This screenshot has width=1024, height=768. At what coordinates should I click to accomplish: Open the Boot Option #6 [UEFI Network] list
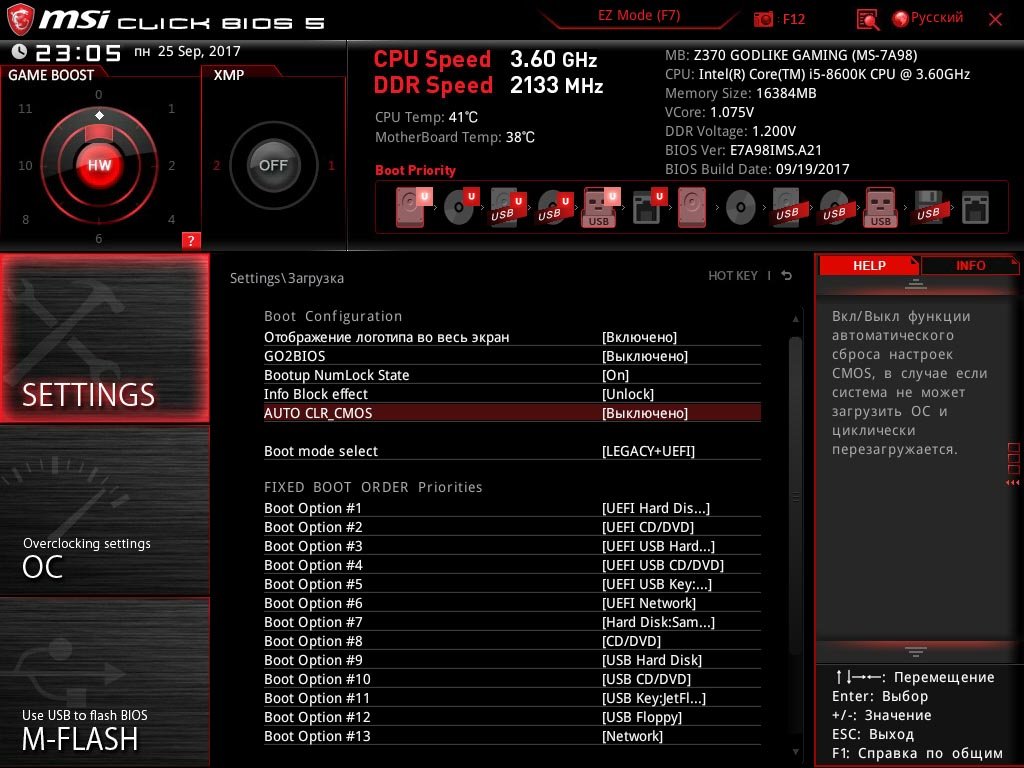click(x=648, y=603)
